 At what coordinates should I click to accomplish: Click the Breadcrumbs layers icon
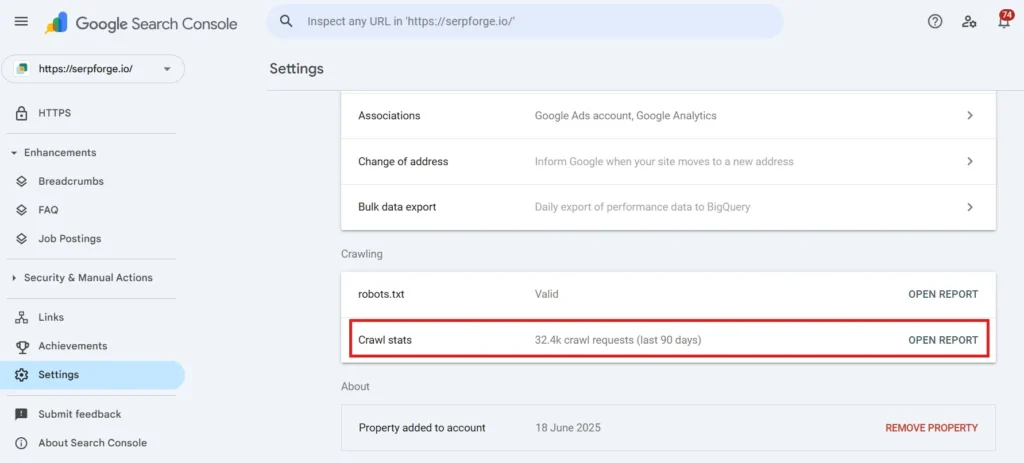pos(22,182)
